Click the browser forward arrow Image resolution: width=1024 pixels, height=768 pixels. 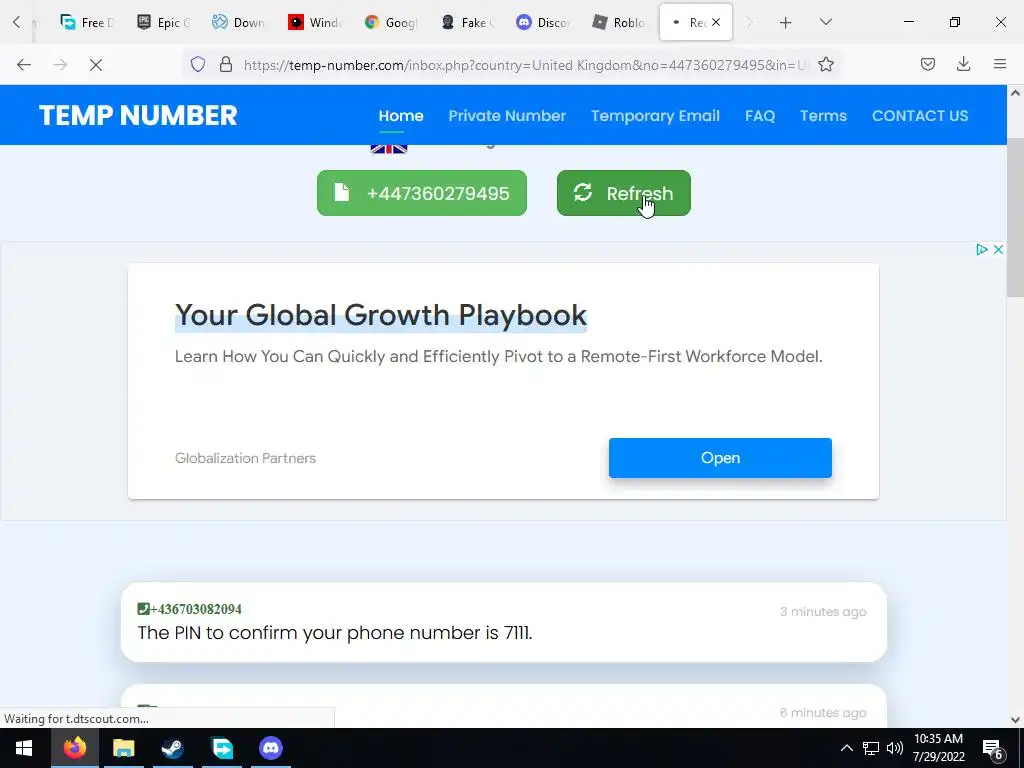pyautogui.click(x=60, y=65)
